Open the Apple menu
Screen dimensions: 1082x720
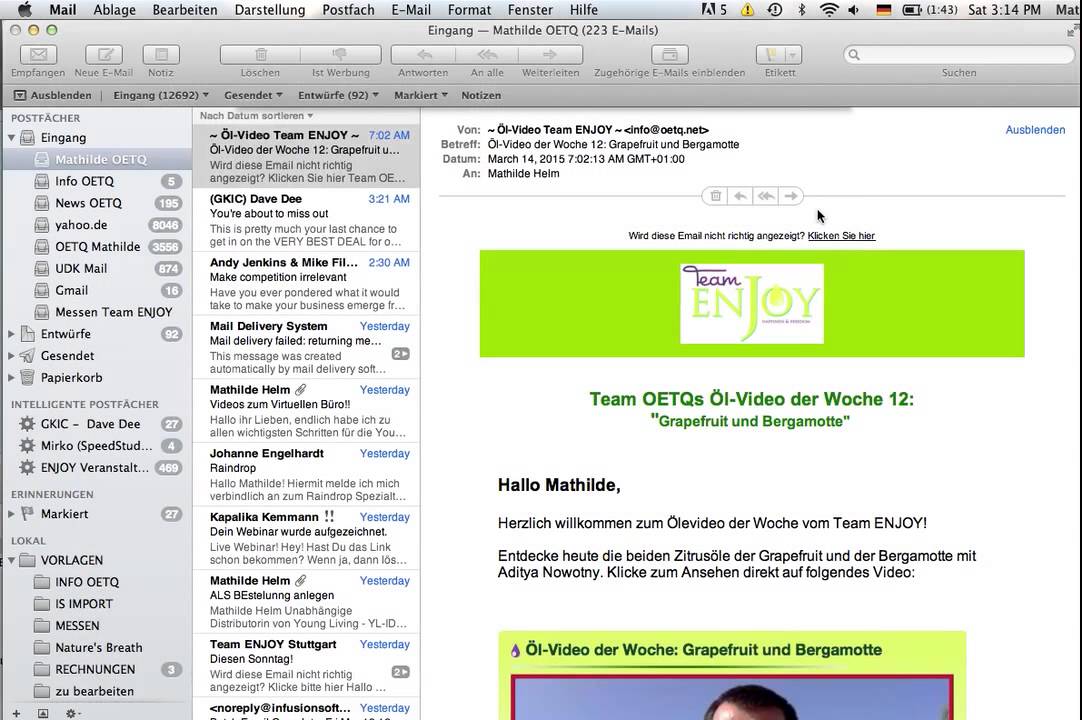click(24, 10)
